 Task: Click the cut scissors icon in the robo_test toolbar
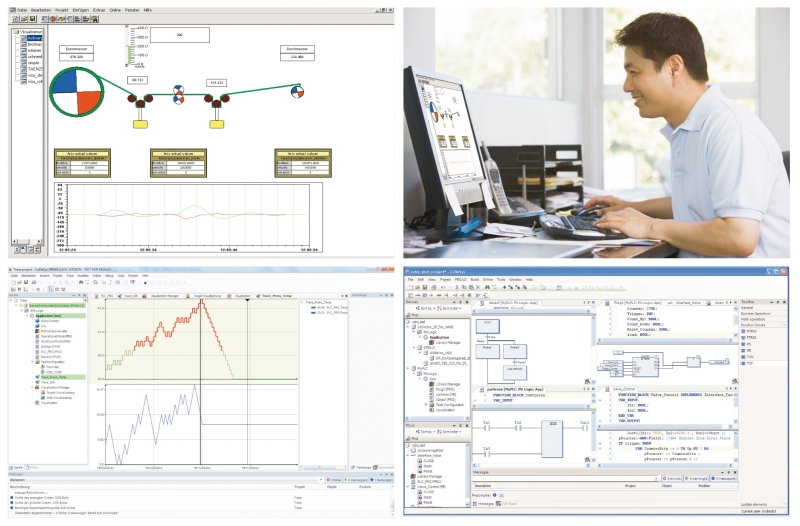[x=457, y=287]
